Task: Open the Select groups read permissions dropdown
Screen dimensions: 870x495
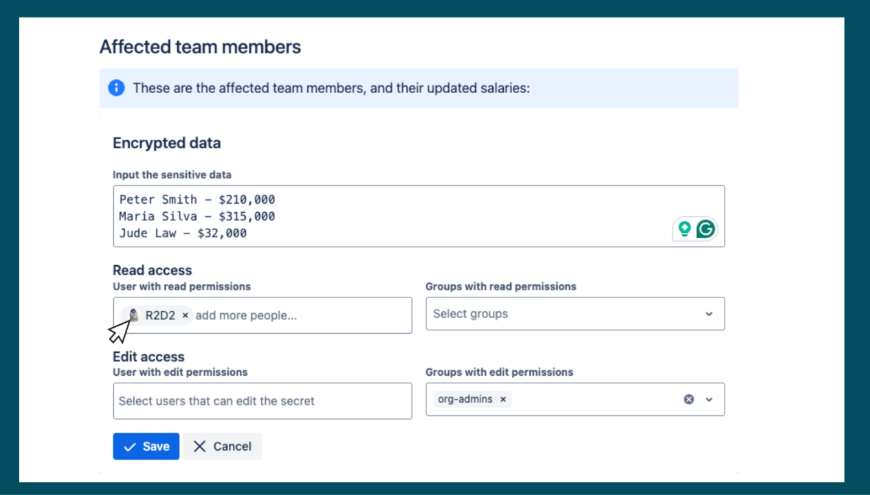Action: [574, 314]
